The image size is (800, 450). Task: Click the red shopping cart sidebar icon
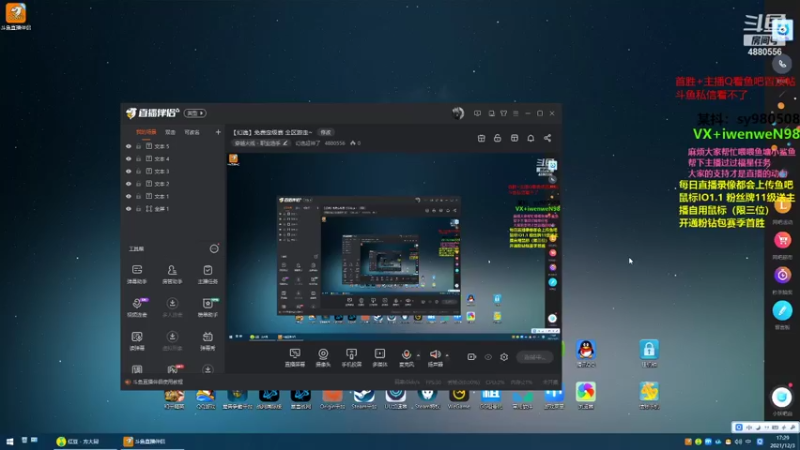(x=782, y=240)
